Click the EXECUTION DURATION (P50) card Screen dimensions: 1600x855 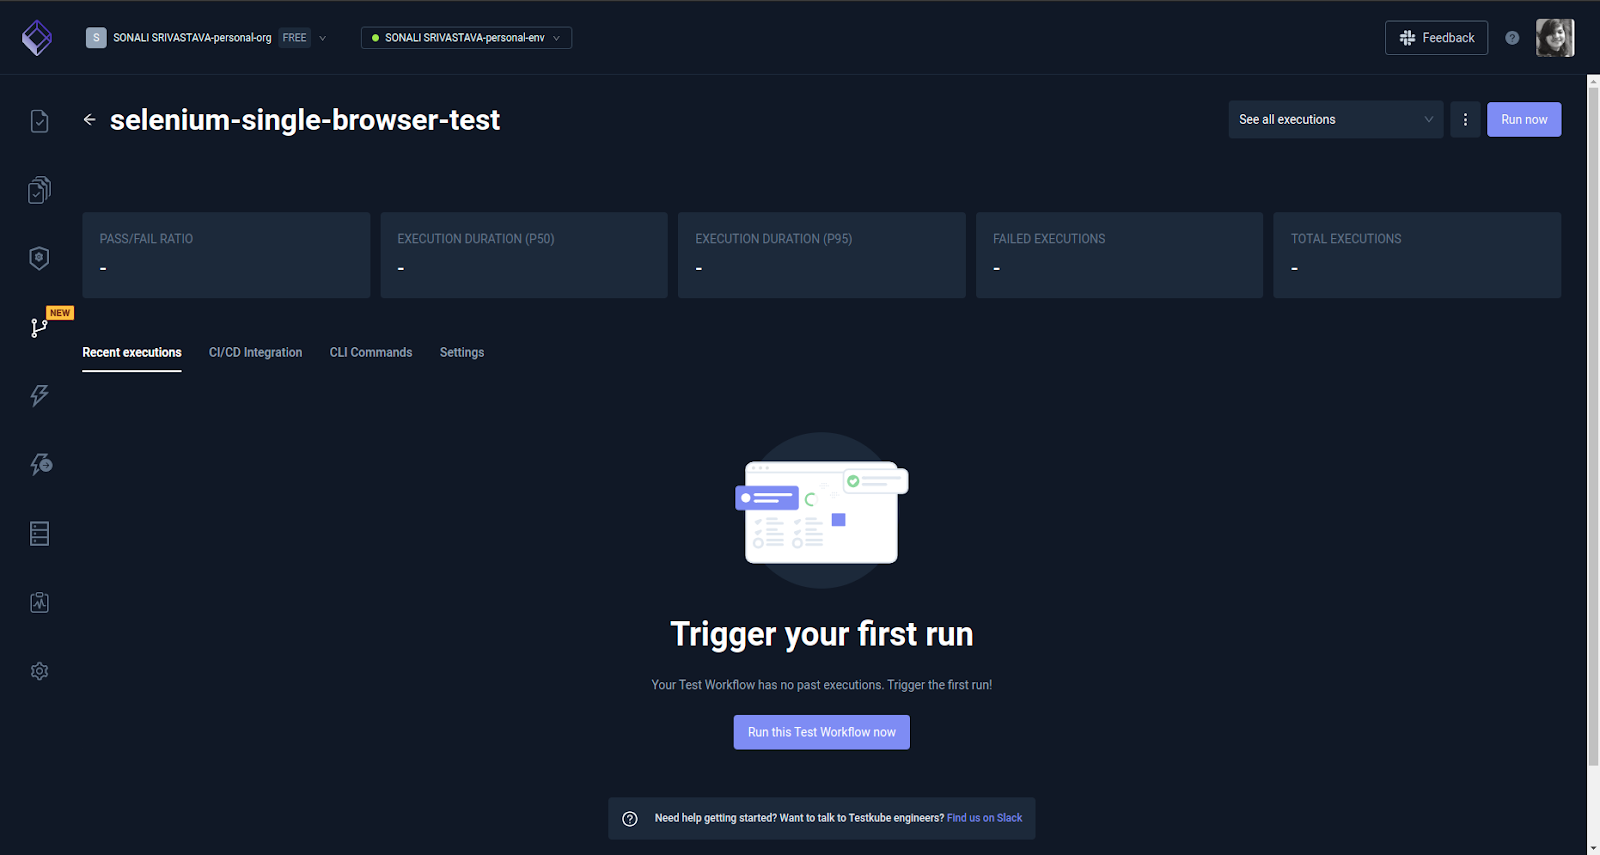(524, 255)
